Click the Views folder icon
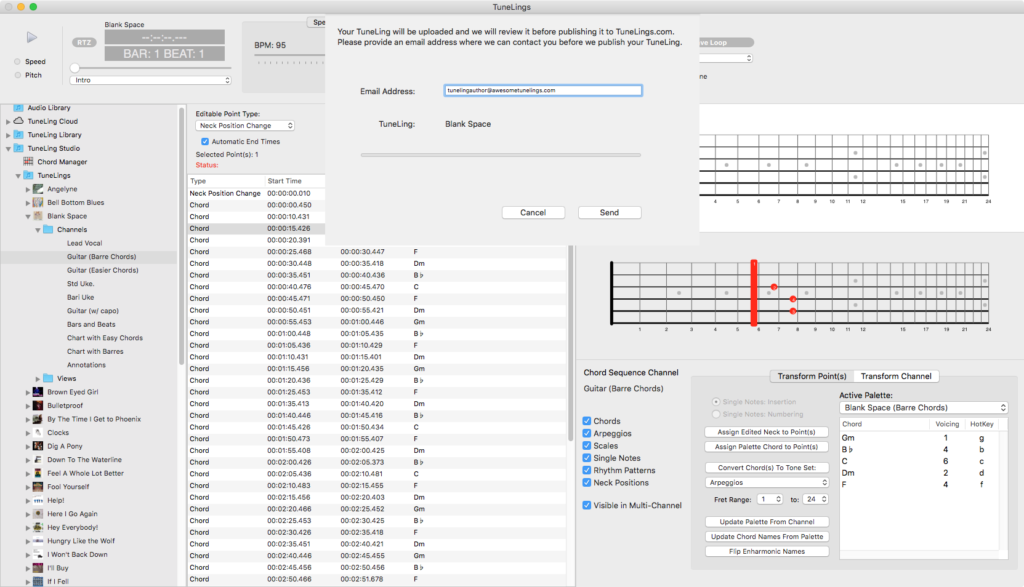Screen dimensions: 1024x587 coord(47,379)
